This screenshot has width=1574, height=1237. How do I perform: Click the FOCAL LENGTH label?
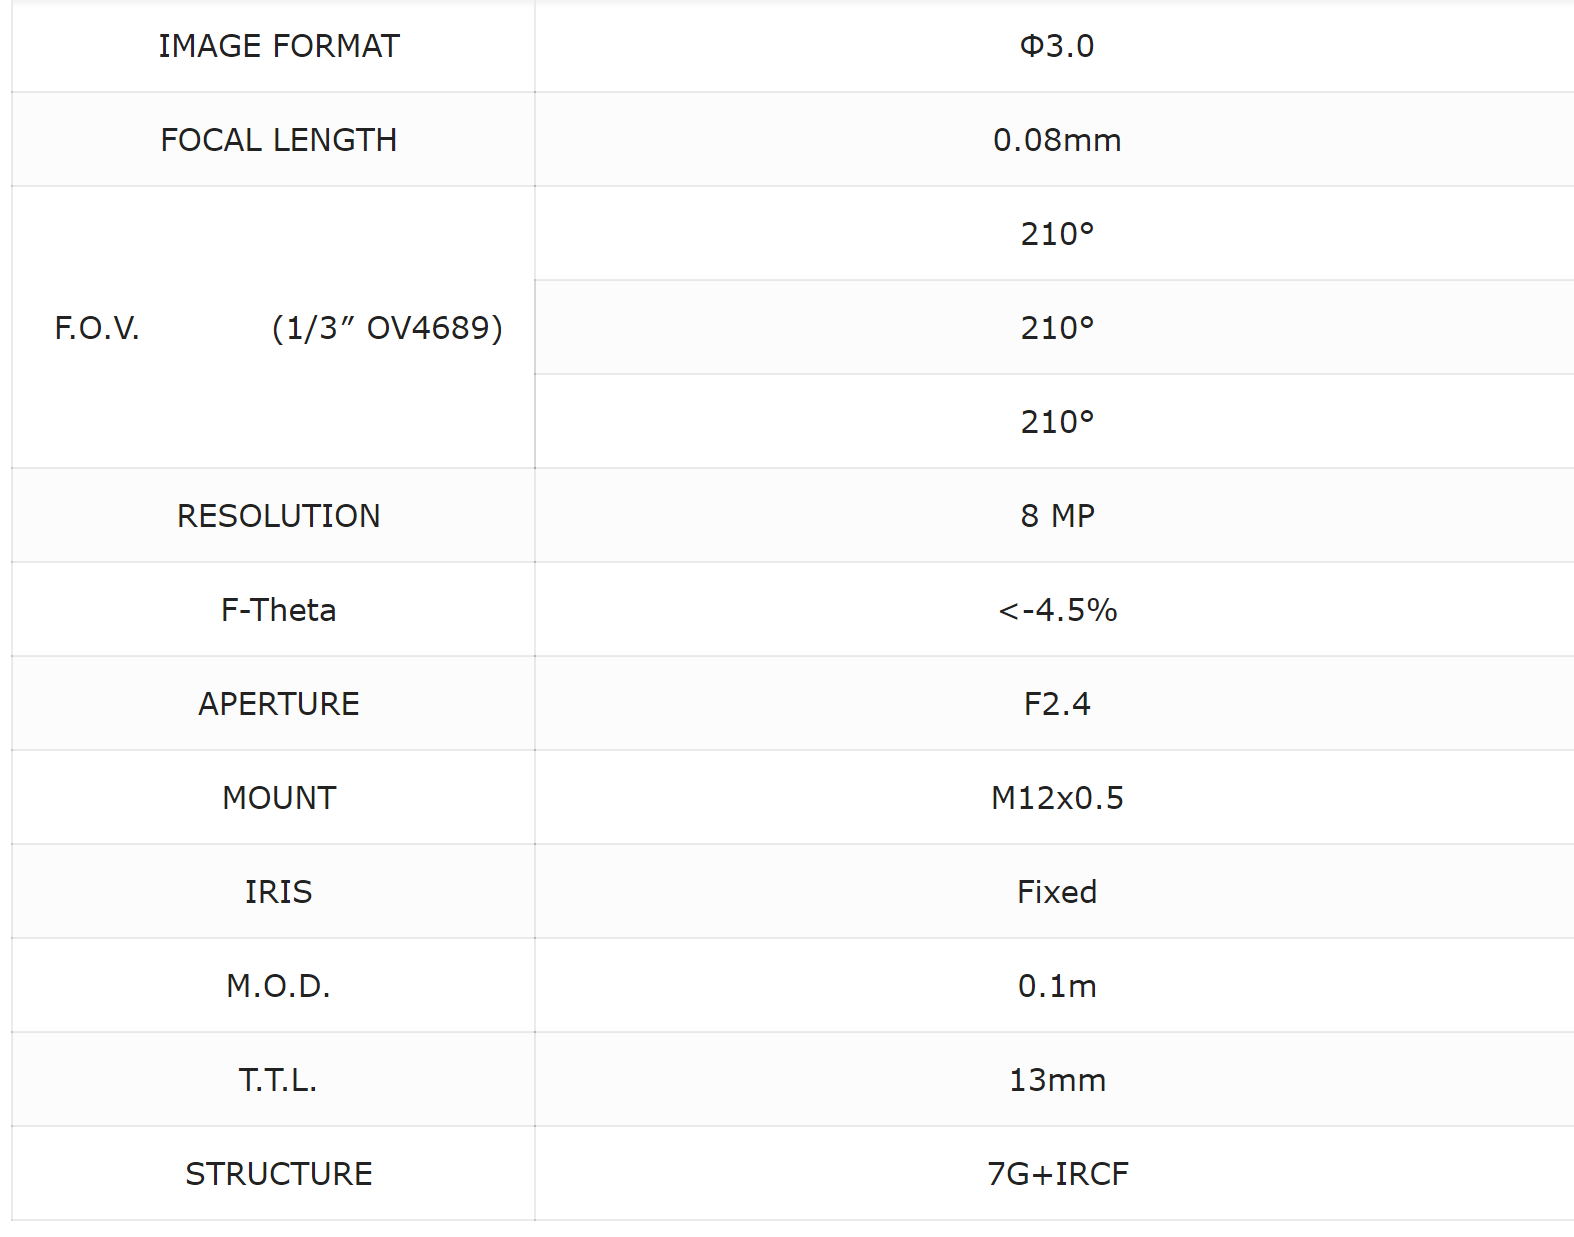tap(278, 140)
